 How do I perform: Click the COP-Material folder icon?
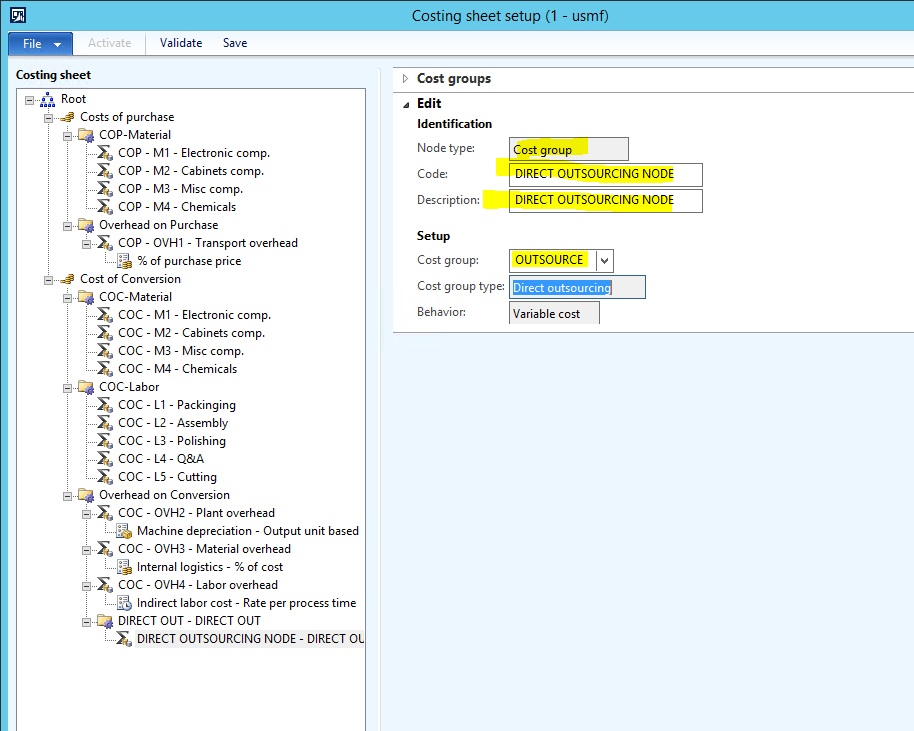[85, 135]
